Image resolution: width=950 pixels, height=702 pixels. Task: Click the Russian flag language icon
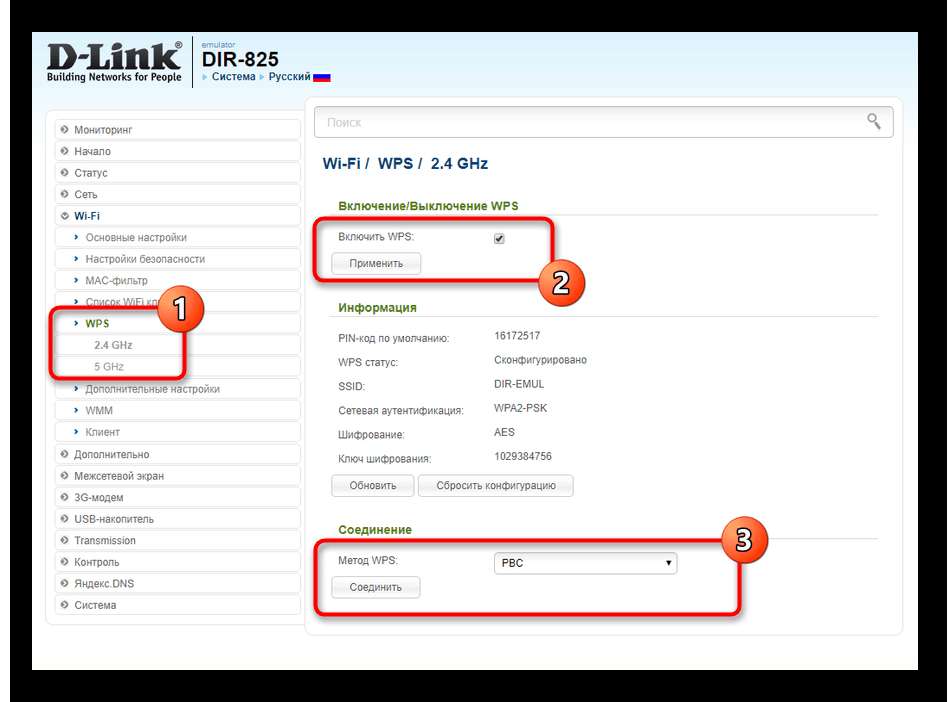click(x=322, y=78)
